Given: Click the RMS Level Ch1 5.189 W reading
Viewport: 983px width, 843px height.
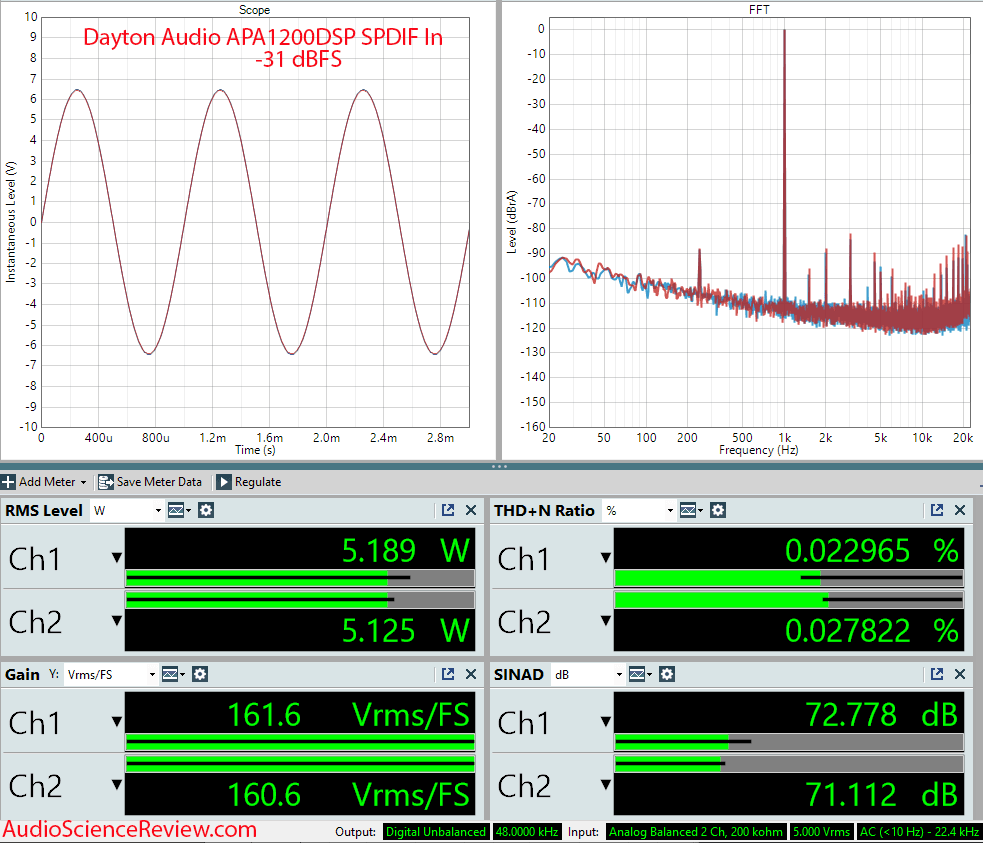Looking at the screenshot, I should (x=406, y=551).
